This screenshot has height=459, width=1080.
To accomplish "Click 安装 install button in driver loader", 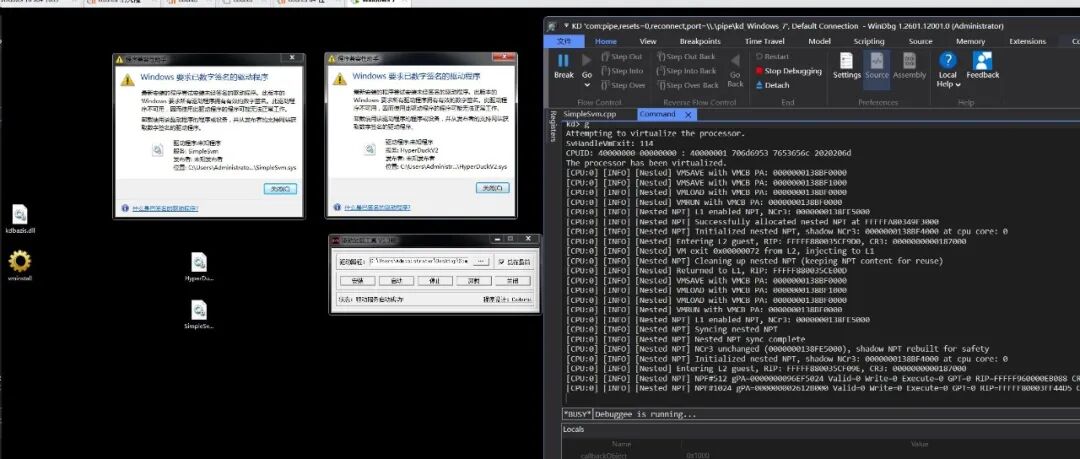I will 357,281.
